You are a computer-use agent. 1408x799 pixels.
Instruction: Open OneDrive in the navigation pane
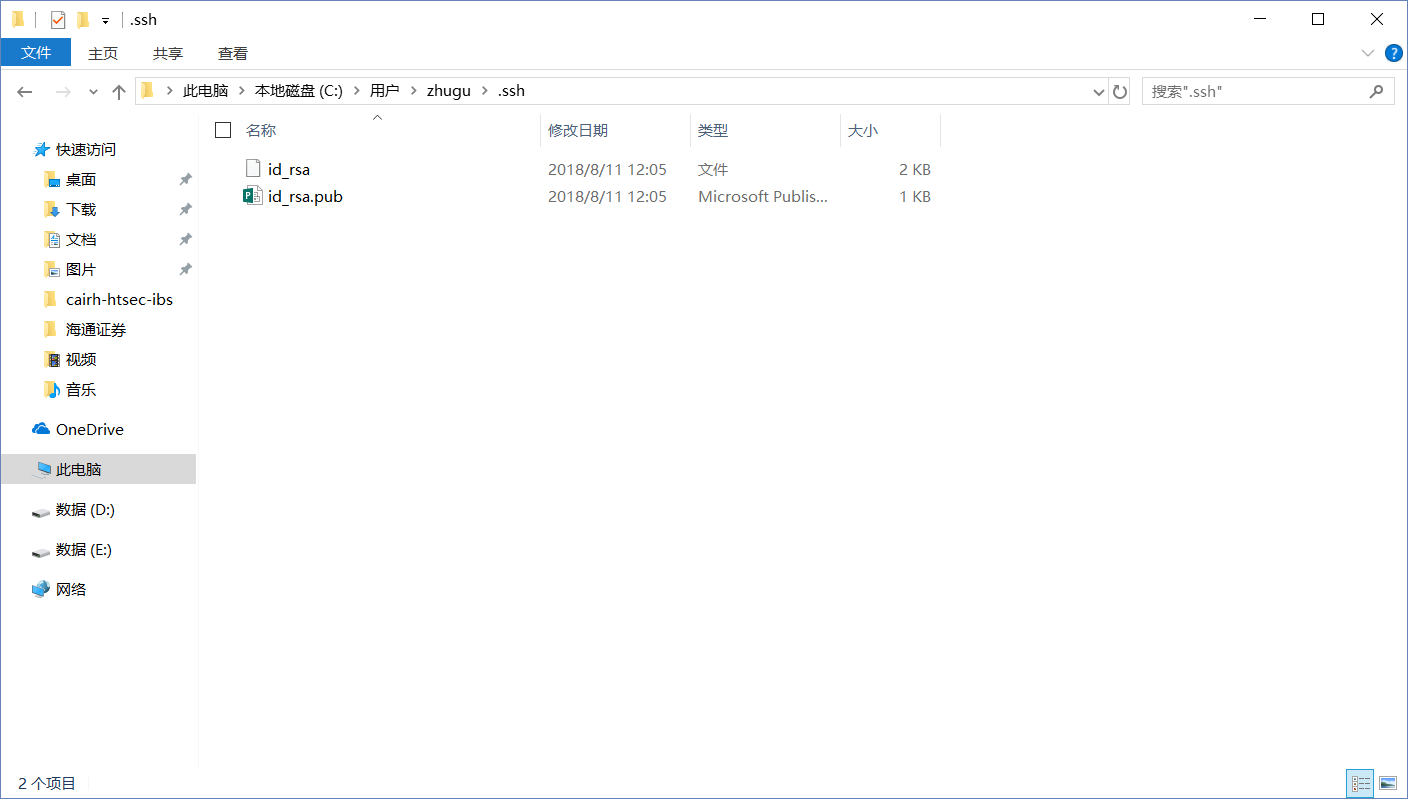[x=90, y=429]
